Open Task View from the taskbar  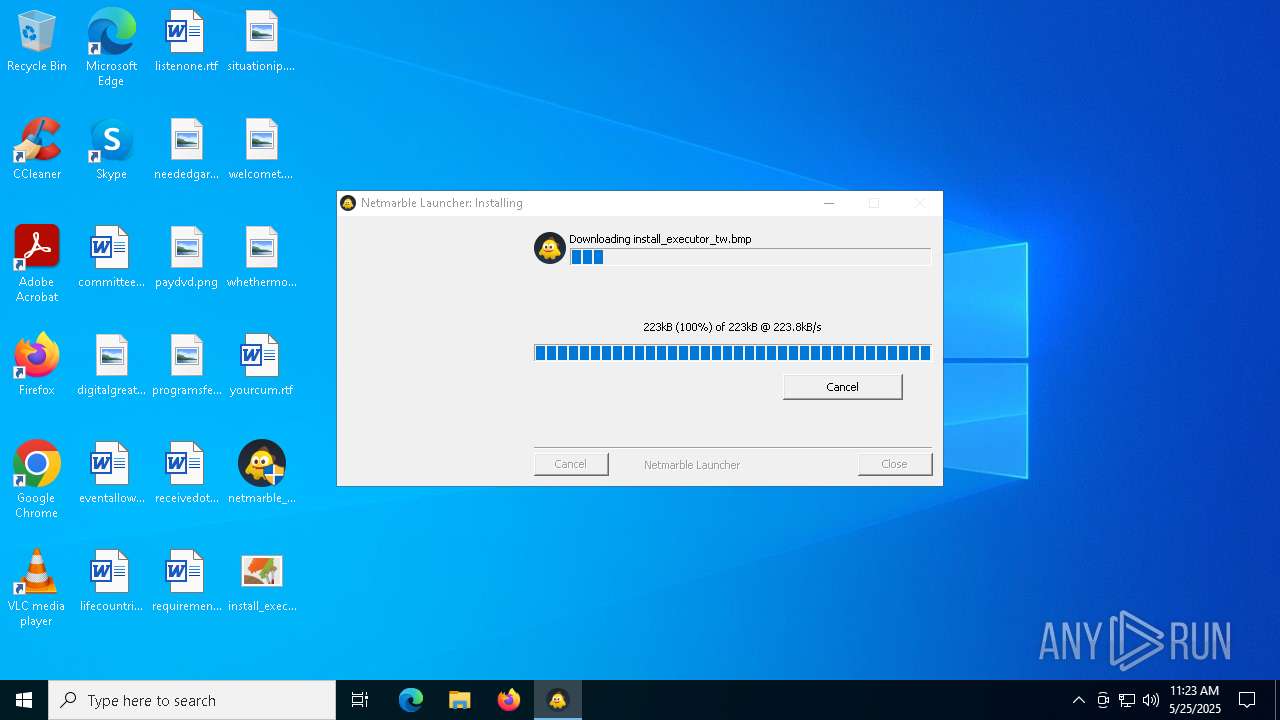point(360,700)
